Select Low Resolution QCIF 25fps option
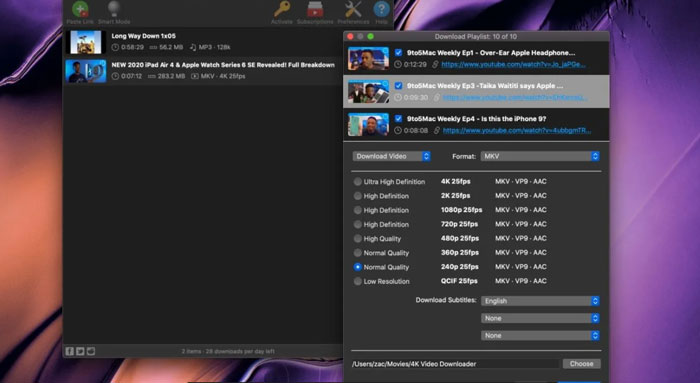700x383 pixels. 358,281
